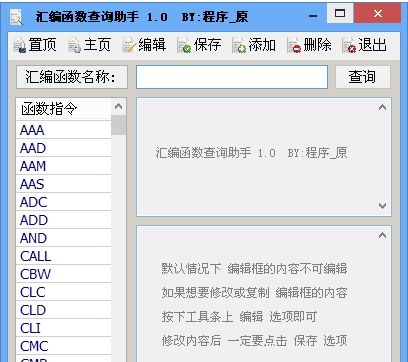Viewport: 408px width, 362px height.
Task: Select CMC in the instruction list
Action: pos(63,346)
